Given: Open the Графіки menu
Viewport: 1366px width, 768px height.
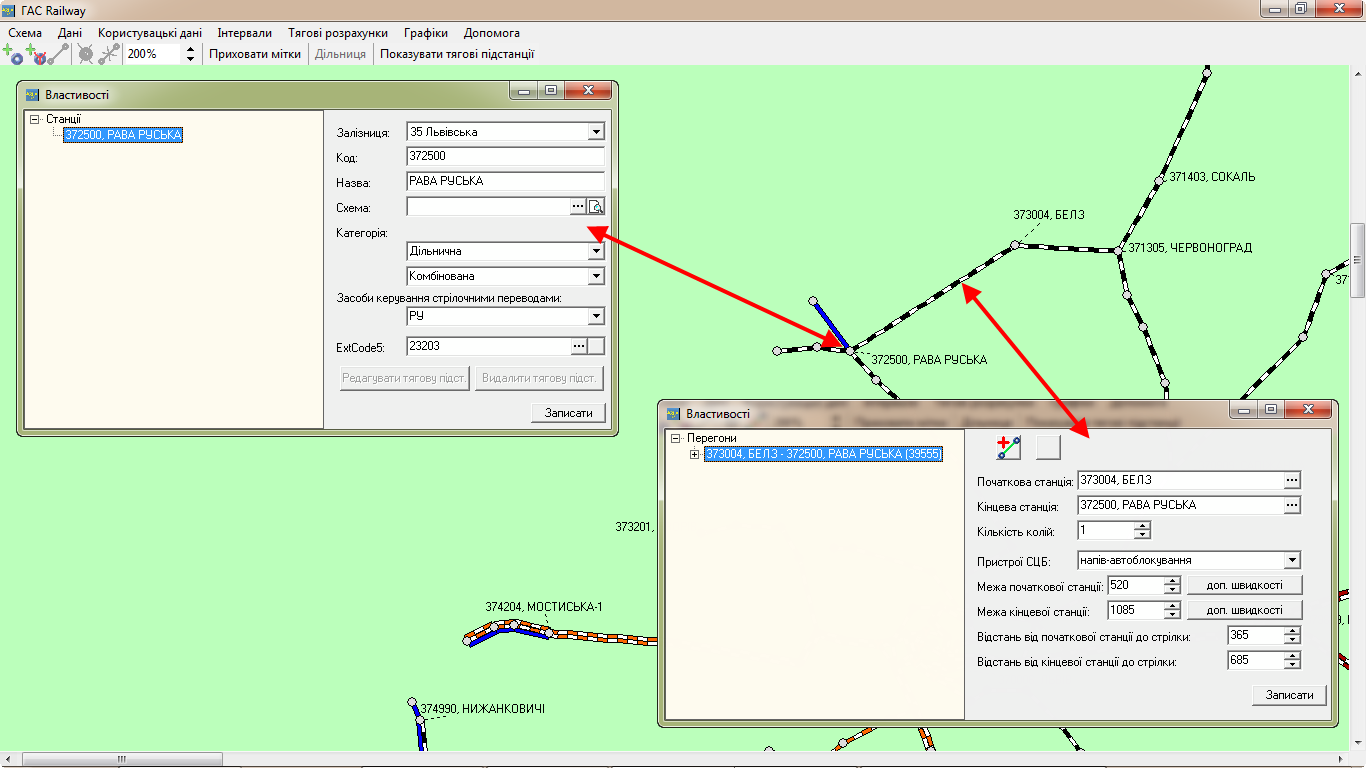Looking at the screenshot, I should tap(426, 33).
